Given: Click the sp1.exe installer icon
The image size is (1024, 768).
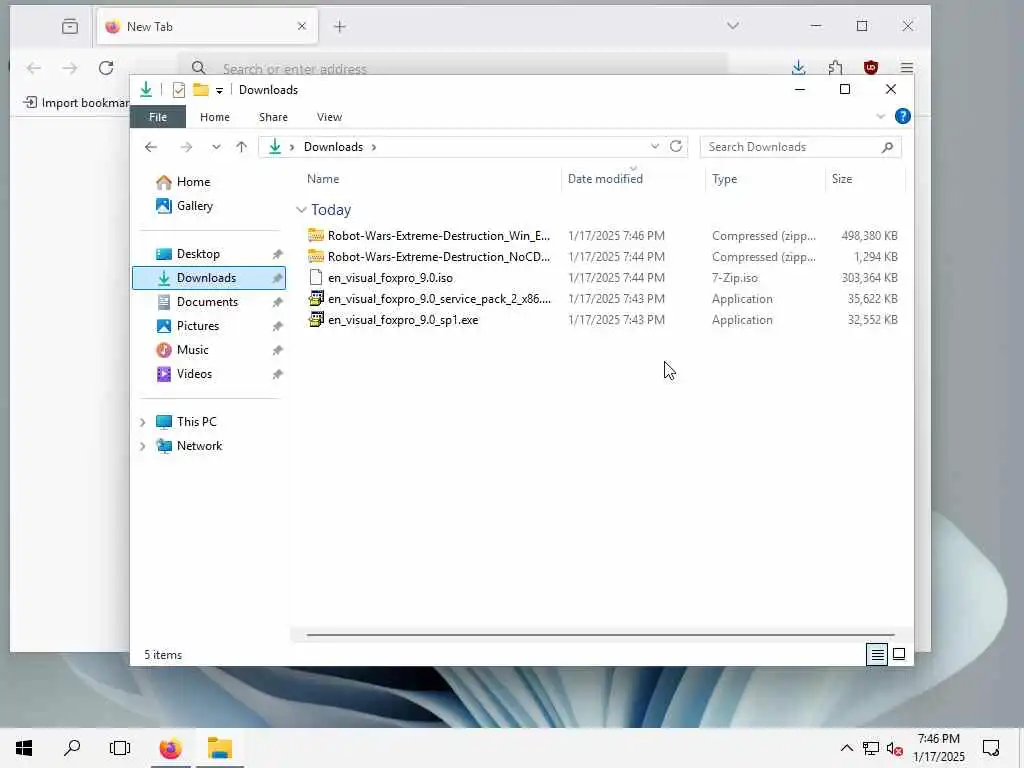Looking at the screenshot, I should (316, 319).
